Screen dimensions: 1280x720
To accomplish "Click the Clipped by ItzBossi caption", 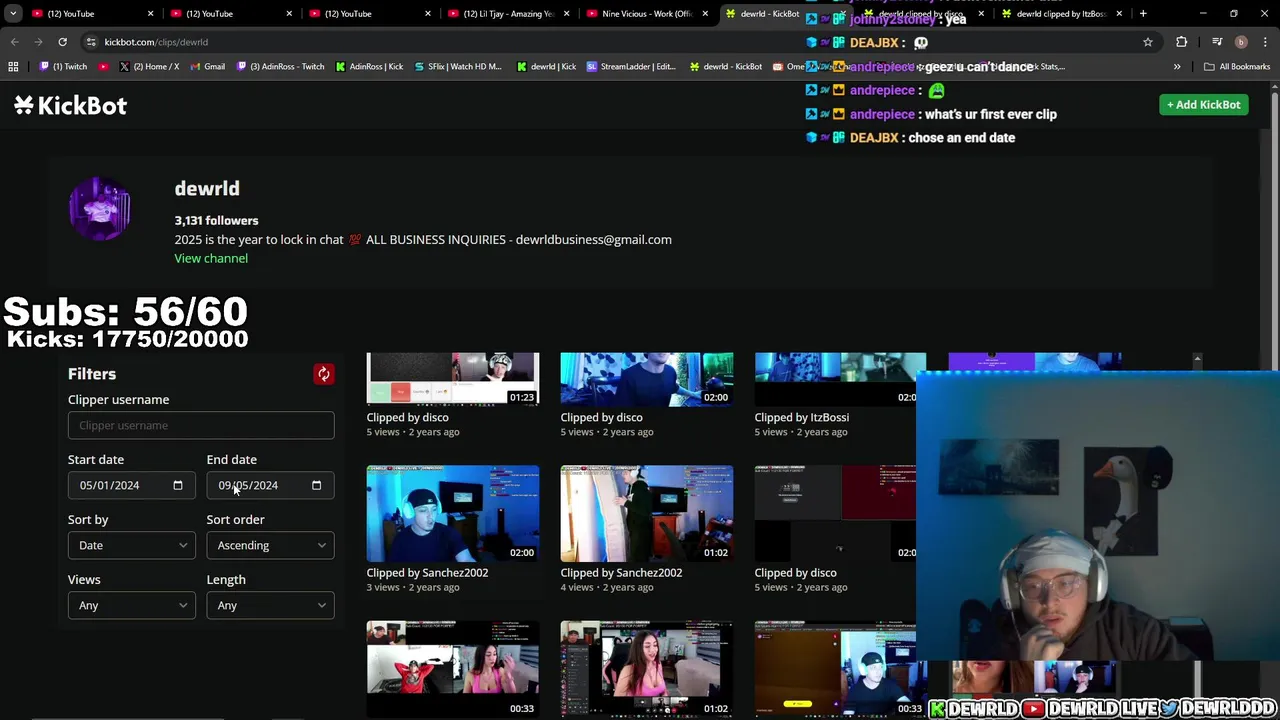I will coord(801,417).
